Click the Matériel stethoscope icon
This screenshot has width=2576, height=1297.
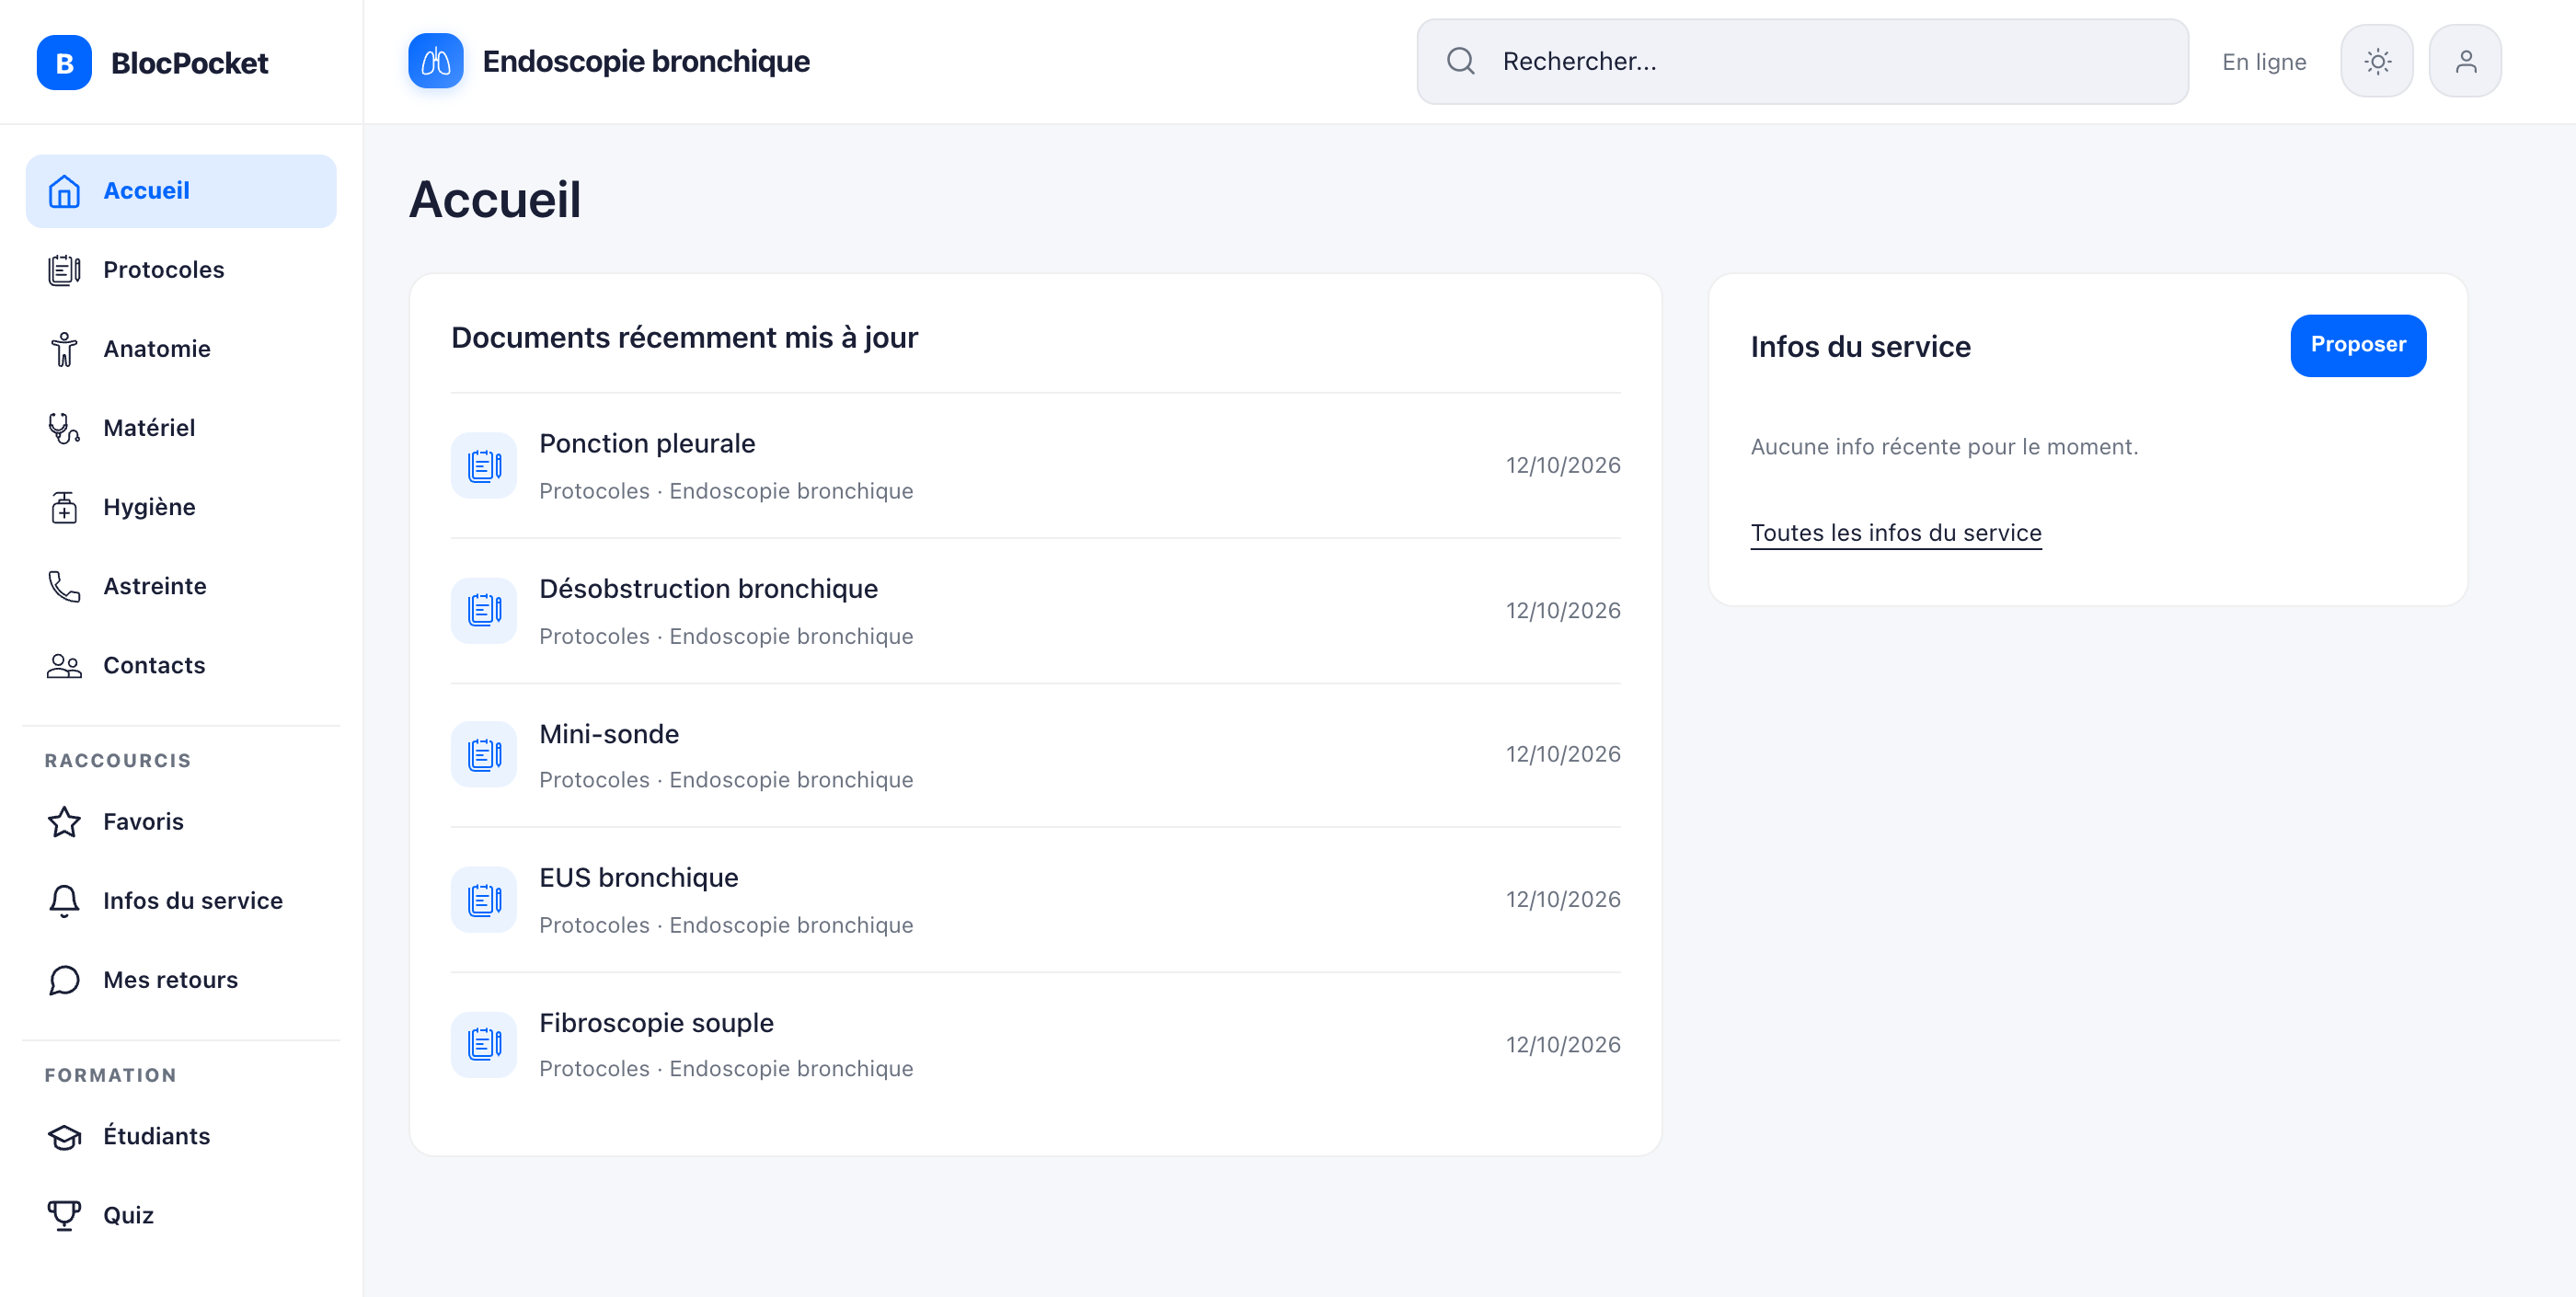coord(64,428)
